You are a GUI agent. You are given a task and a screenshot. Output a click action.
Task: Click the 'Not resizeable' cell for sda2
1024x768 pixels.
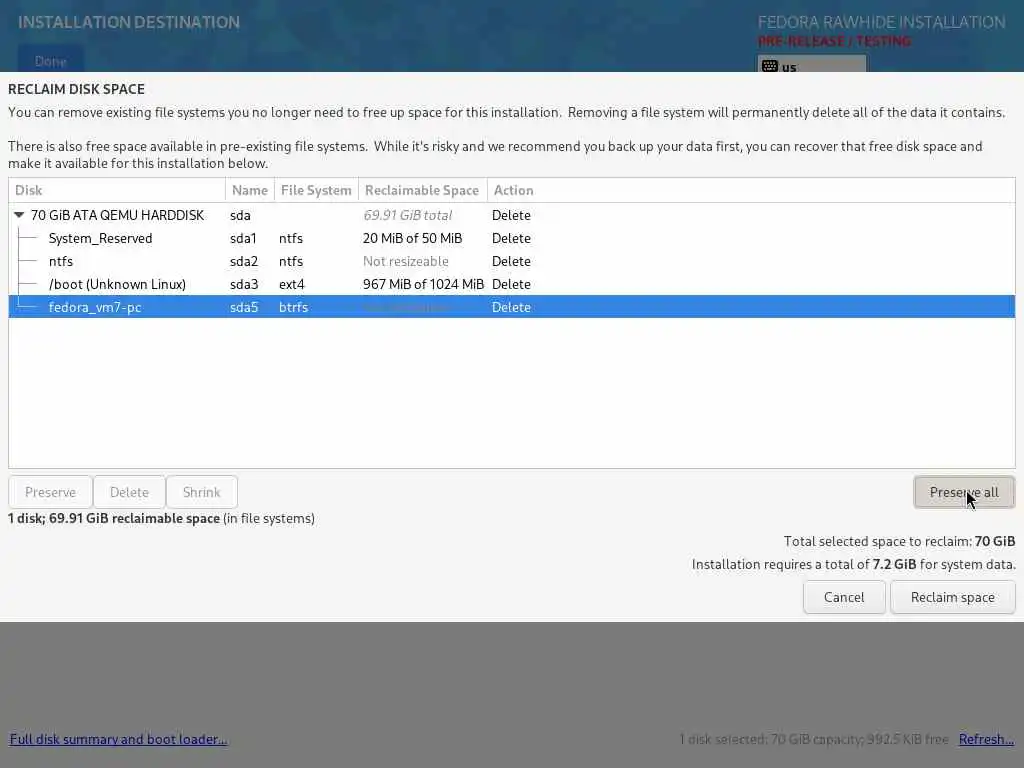pyautogui.click(x=406, y=261)
